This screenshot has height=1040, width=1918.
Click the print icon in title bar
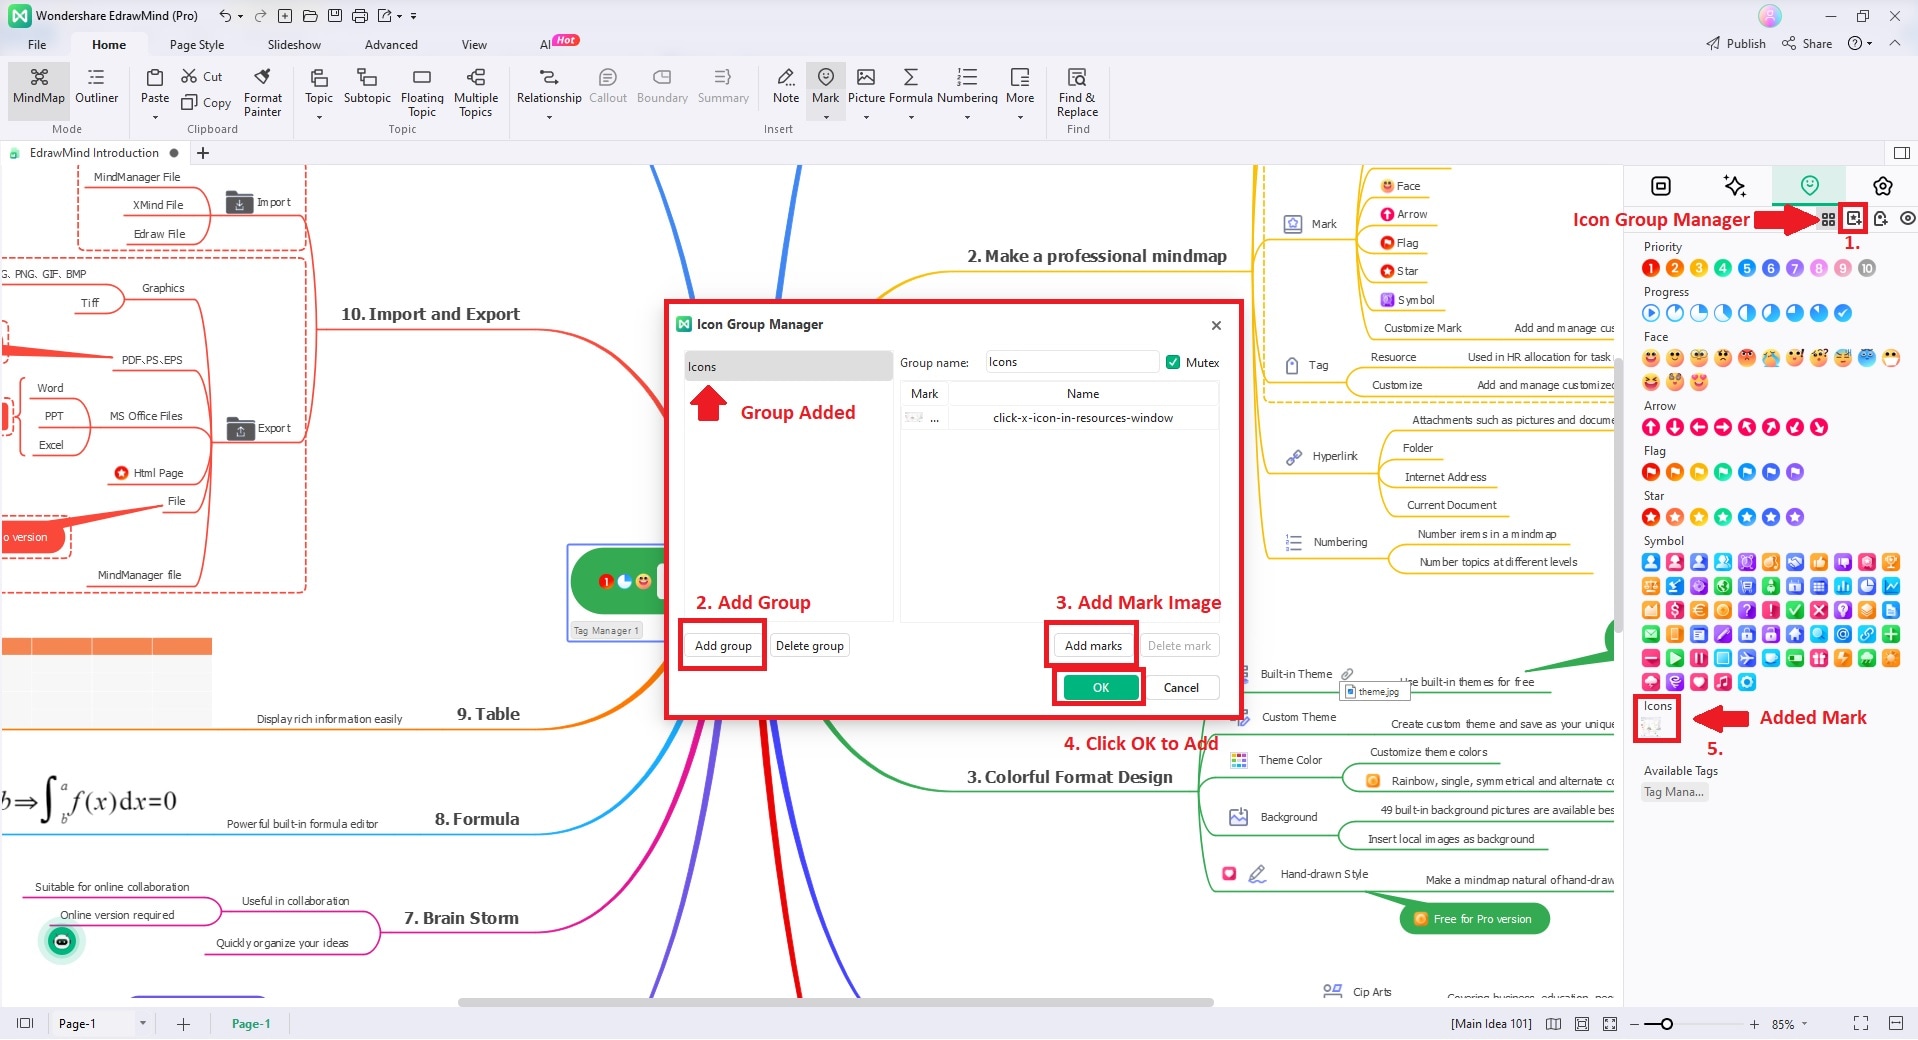point(360,16)
